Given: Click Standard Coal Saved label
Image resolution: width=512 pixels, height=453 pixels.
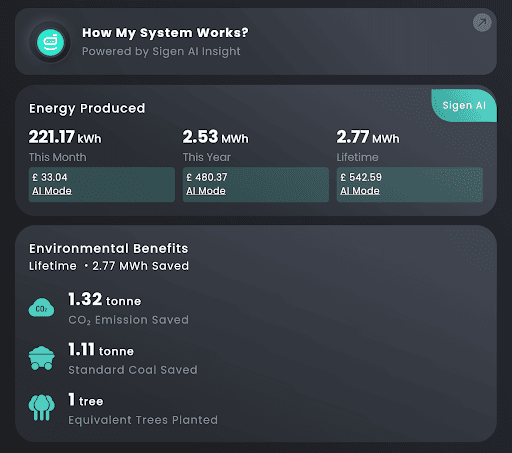Looking at the screenshot, I should (x=133, y=370).
